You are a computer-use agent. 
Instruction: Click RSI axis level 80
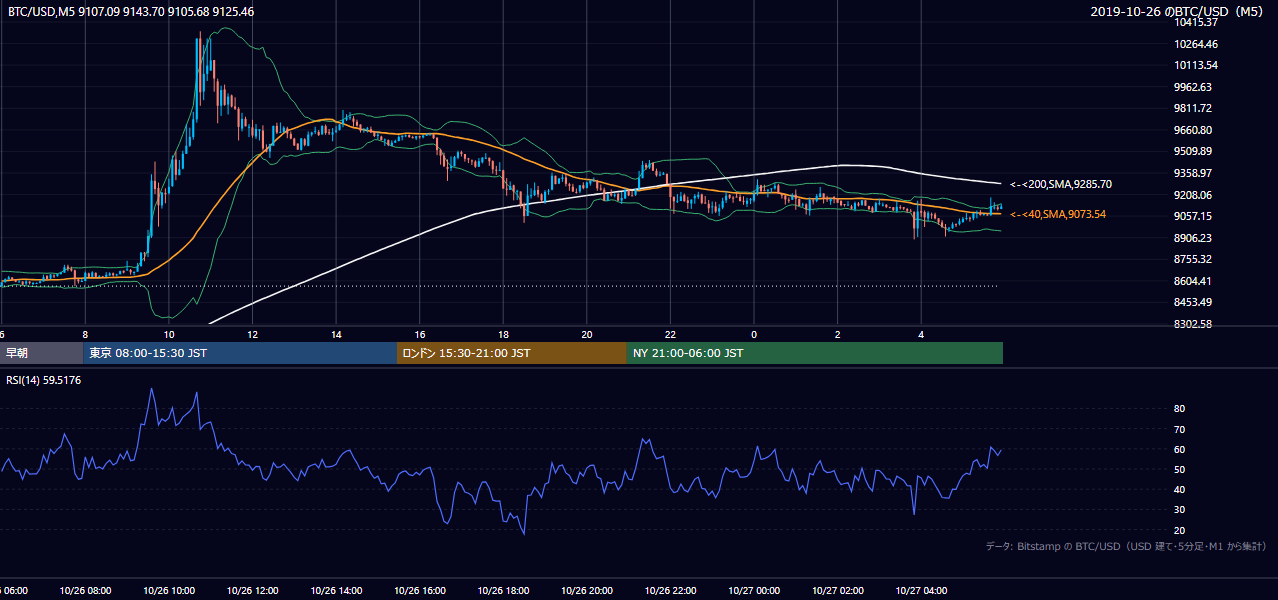click(x=1180, y=409)
